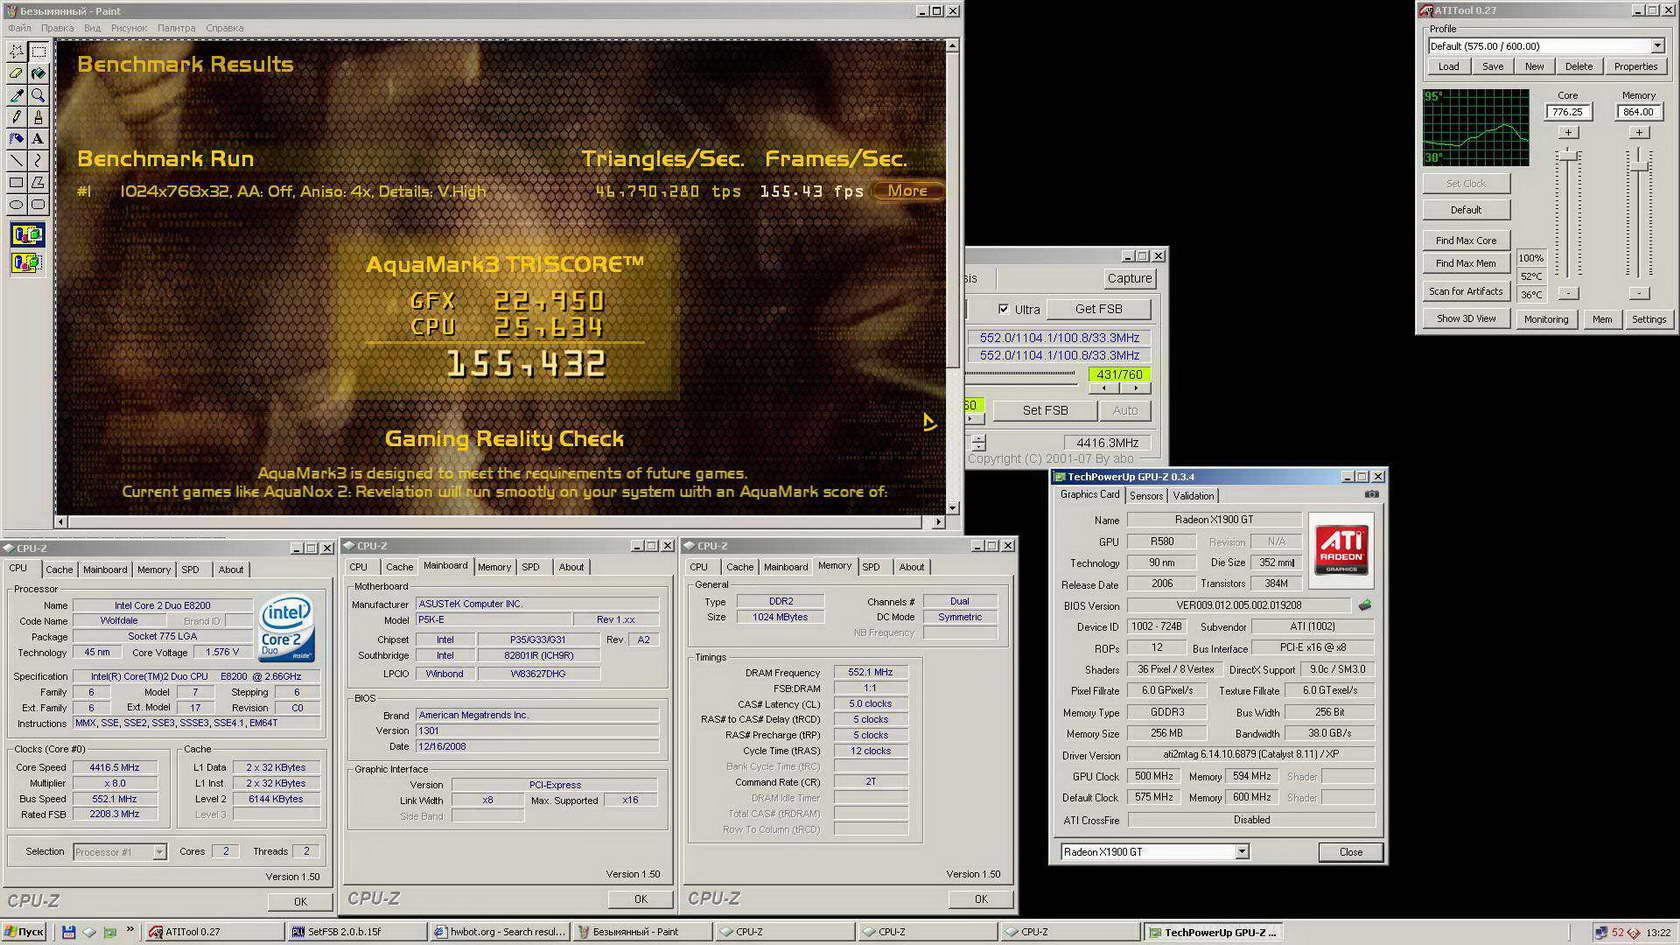1680x945 pixels.
Task: Select the Pencil tool in Paint
Action: click(x=16, y=117)
